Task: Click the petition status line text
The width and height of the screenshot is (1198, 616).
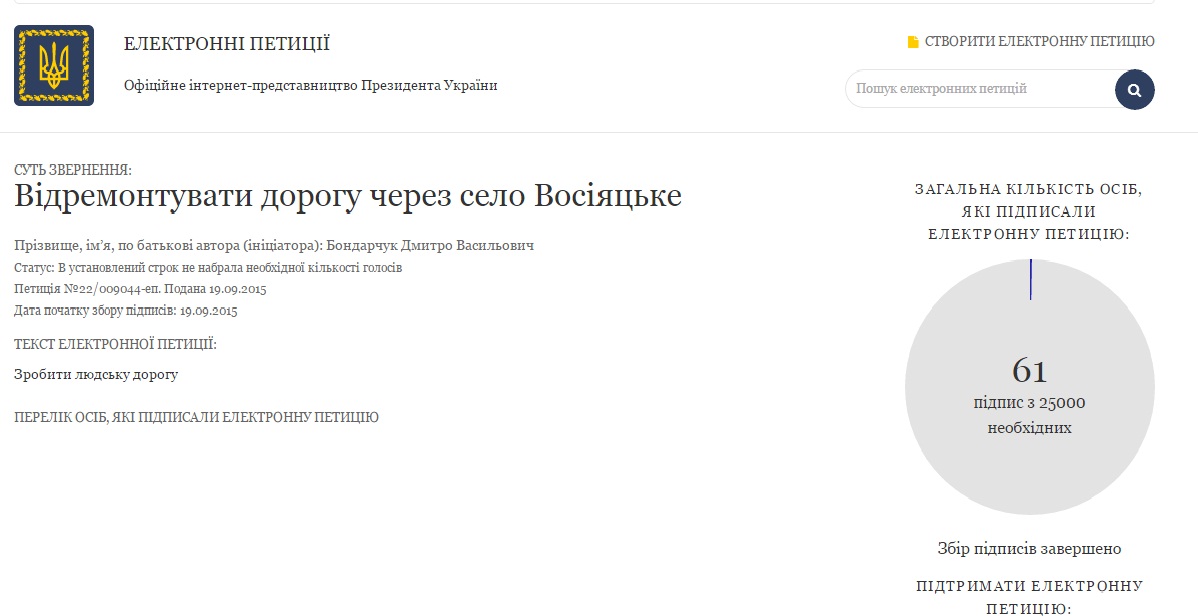Action: [x=208, y=268]
